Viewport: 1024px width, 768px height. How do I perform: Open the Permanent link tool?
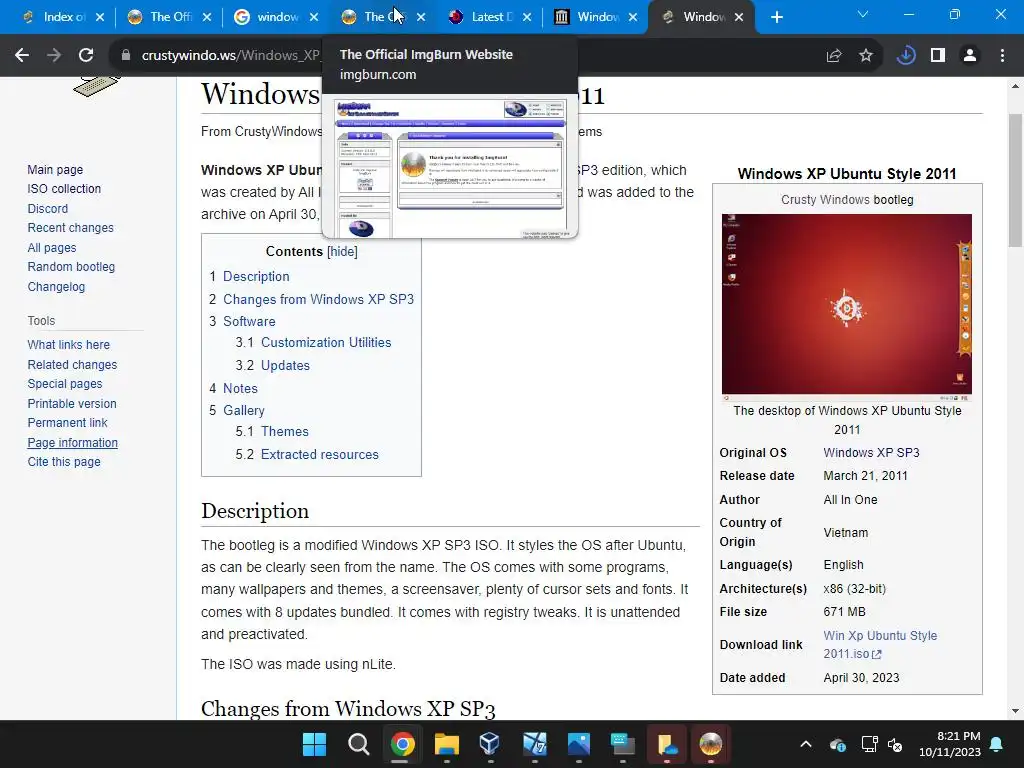click(67, 423)
